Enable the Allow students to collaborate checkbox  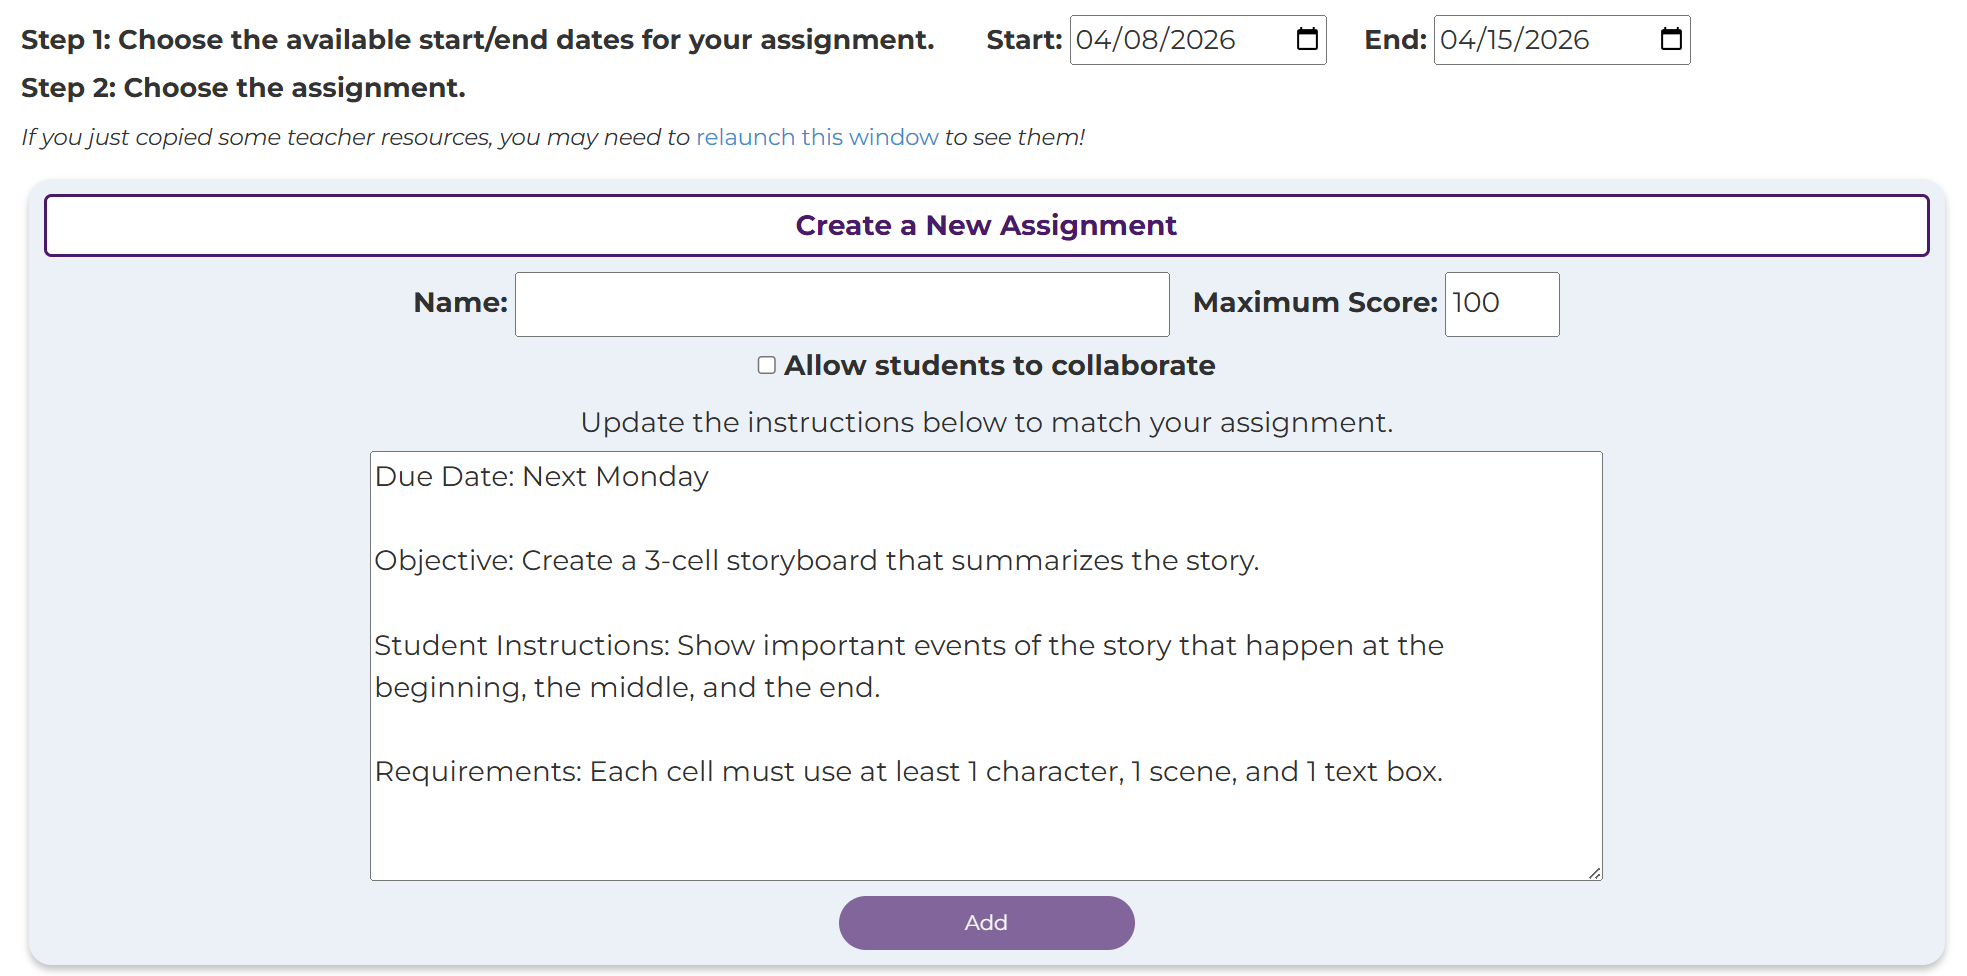click(x=767, y=365)
